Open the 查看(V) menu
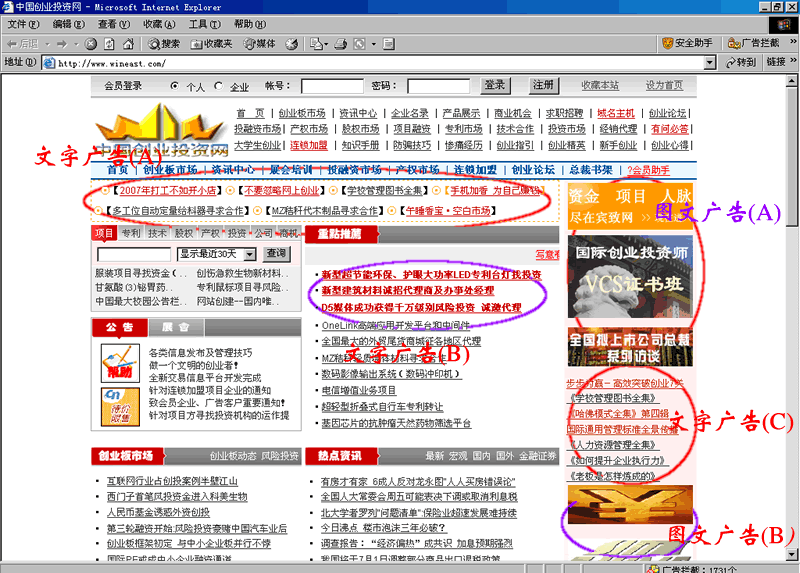 click(114, 24)
